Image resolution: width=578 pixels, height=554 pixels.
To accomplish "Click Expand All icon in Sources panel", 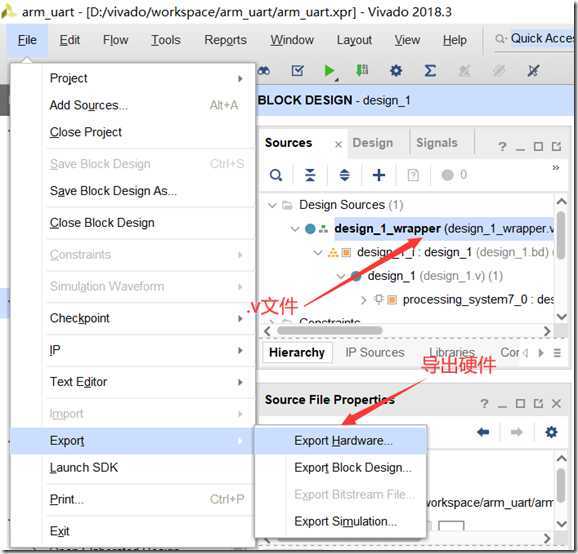I will [x=344, y=175].
